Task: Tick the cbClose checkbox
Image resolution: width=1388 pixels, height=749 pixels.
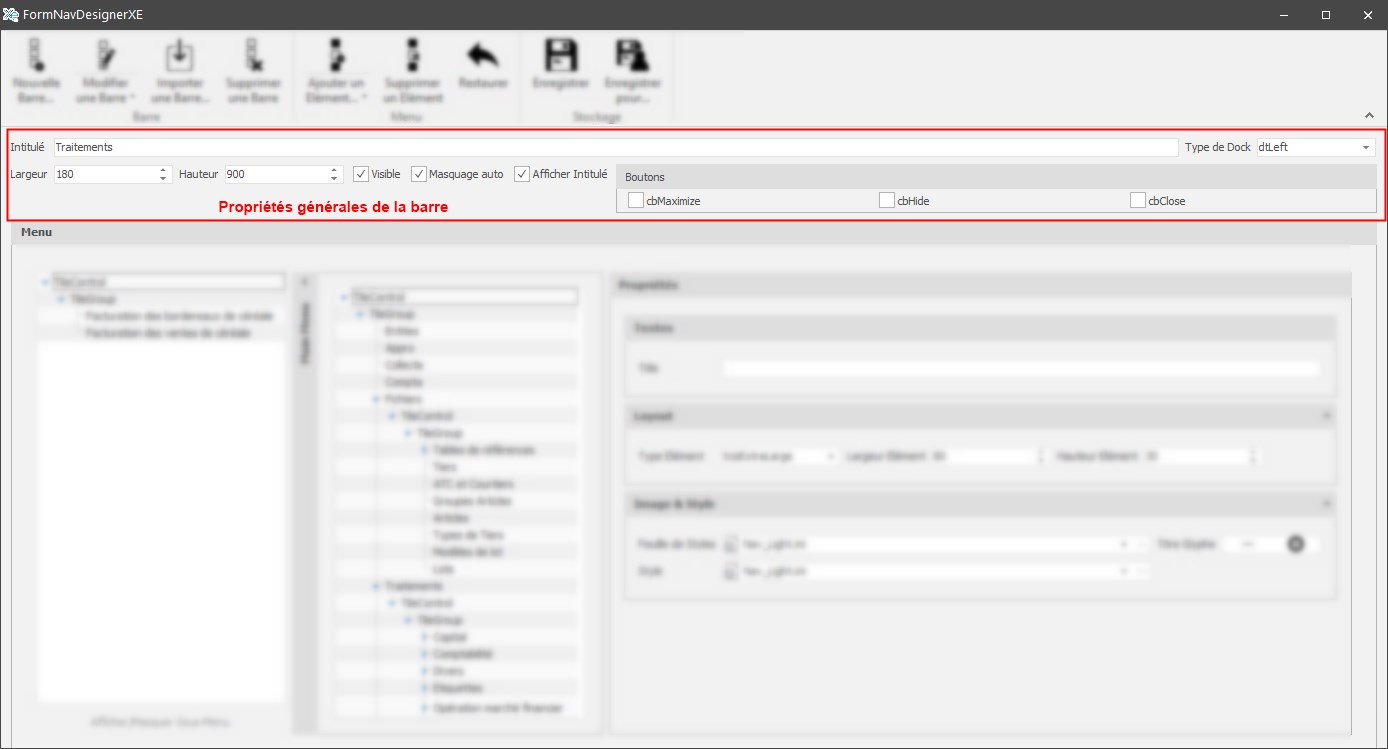Action: click(x=1138, y=201)
